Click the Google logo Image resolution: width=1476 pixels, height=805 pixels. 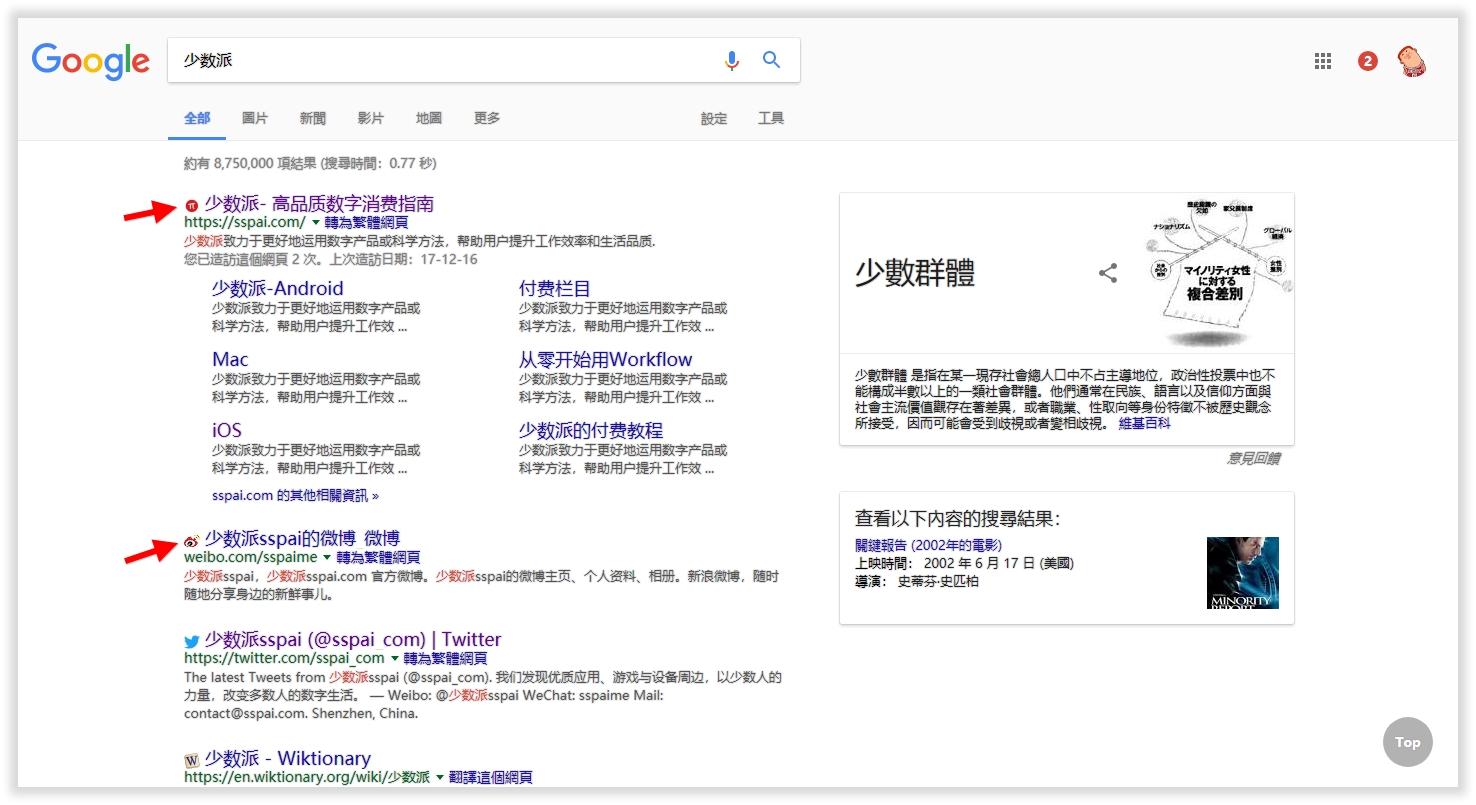point(91,61)
